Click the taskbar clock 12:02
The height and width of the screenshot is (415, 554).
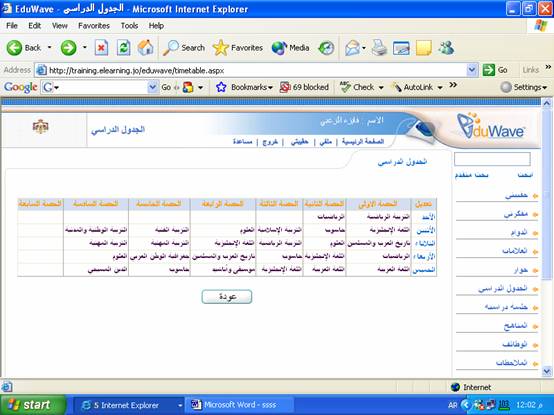click(529, 405)
